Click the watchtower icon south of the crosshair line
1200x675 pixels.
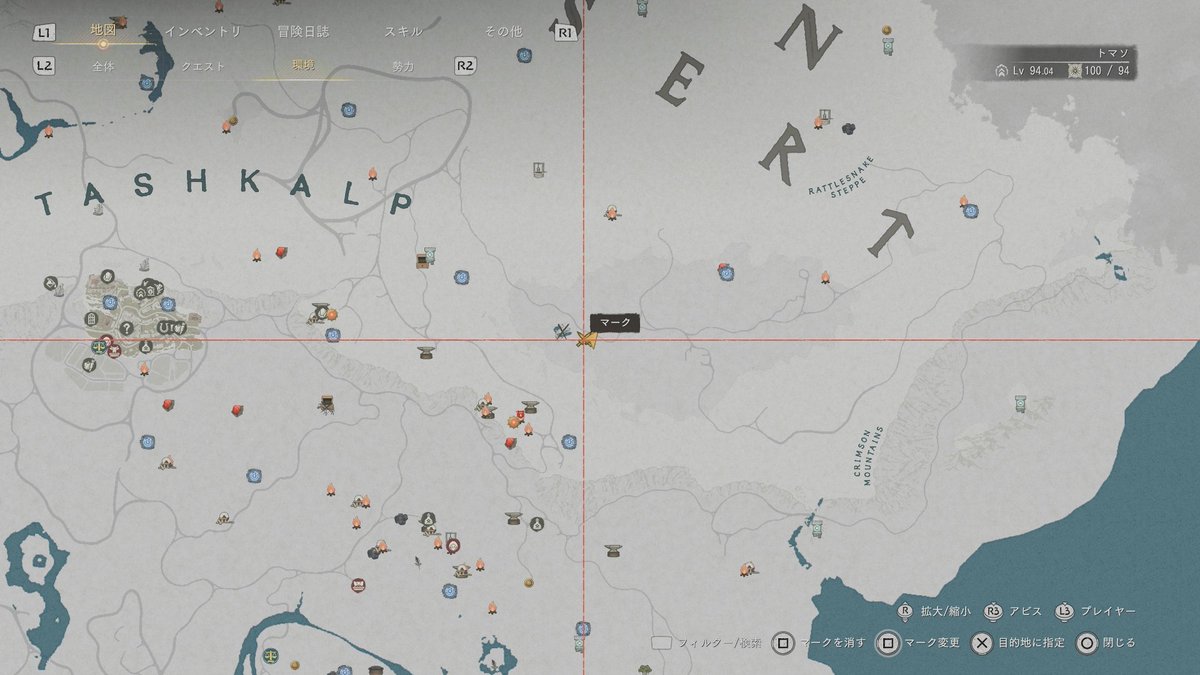coord(326,402)
